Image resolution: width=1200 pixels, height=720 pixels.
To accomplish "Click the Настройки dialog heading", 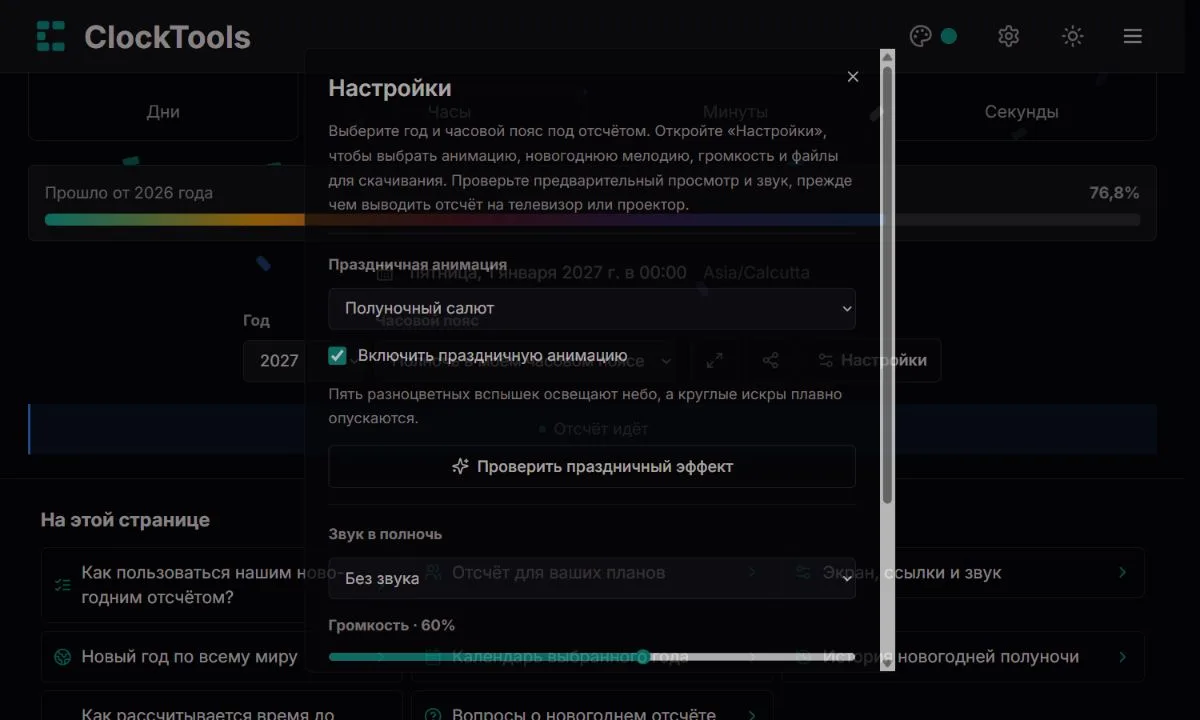I will [390, 88].
